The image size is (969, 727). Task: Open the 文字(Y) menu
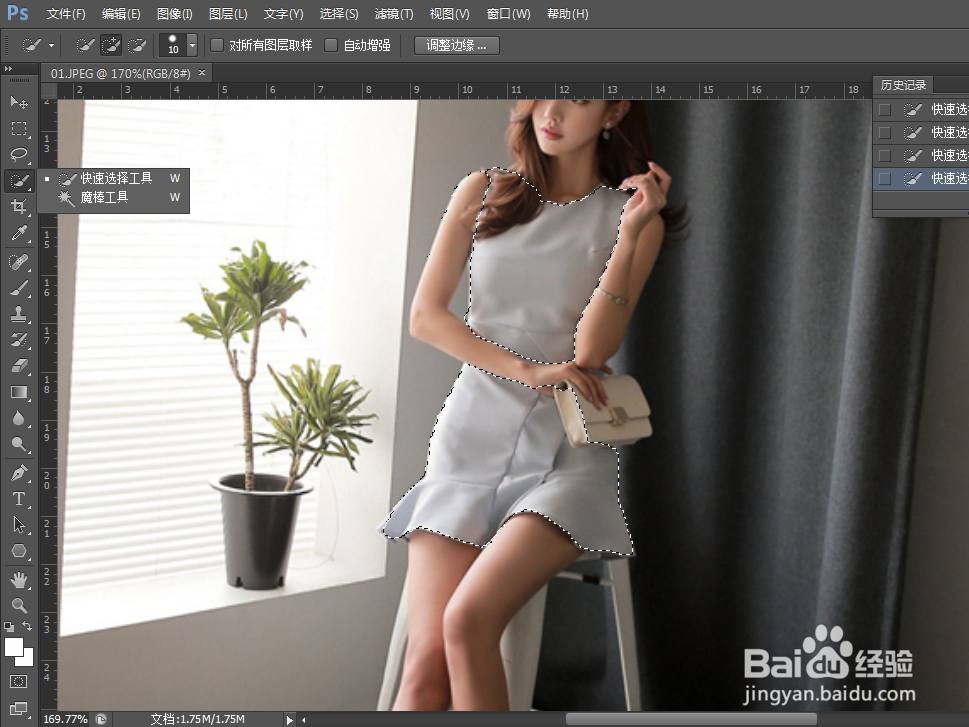[x=284, y=14]
